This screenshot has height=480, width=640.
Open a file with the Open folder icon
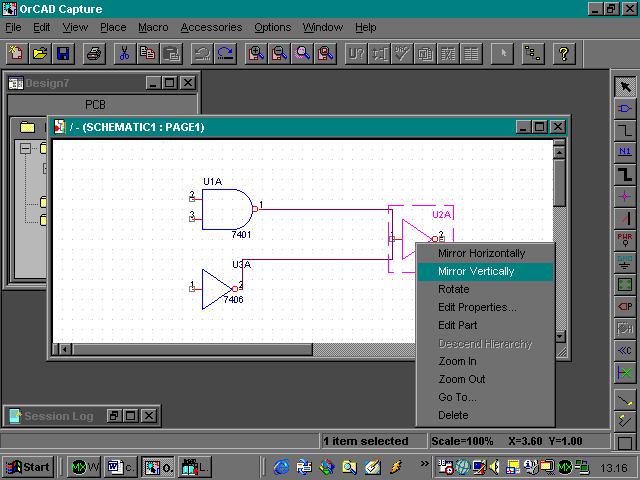(40, 53)
